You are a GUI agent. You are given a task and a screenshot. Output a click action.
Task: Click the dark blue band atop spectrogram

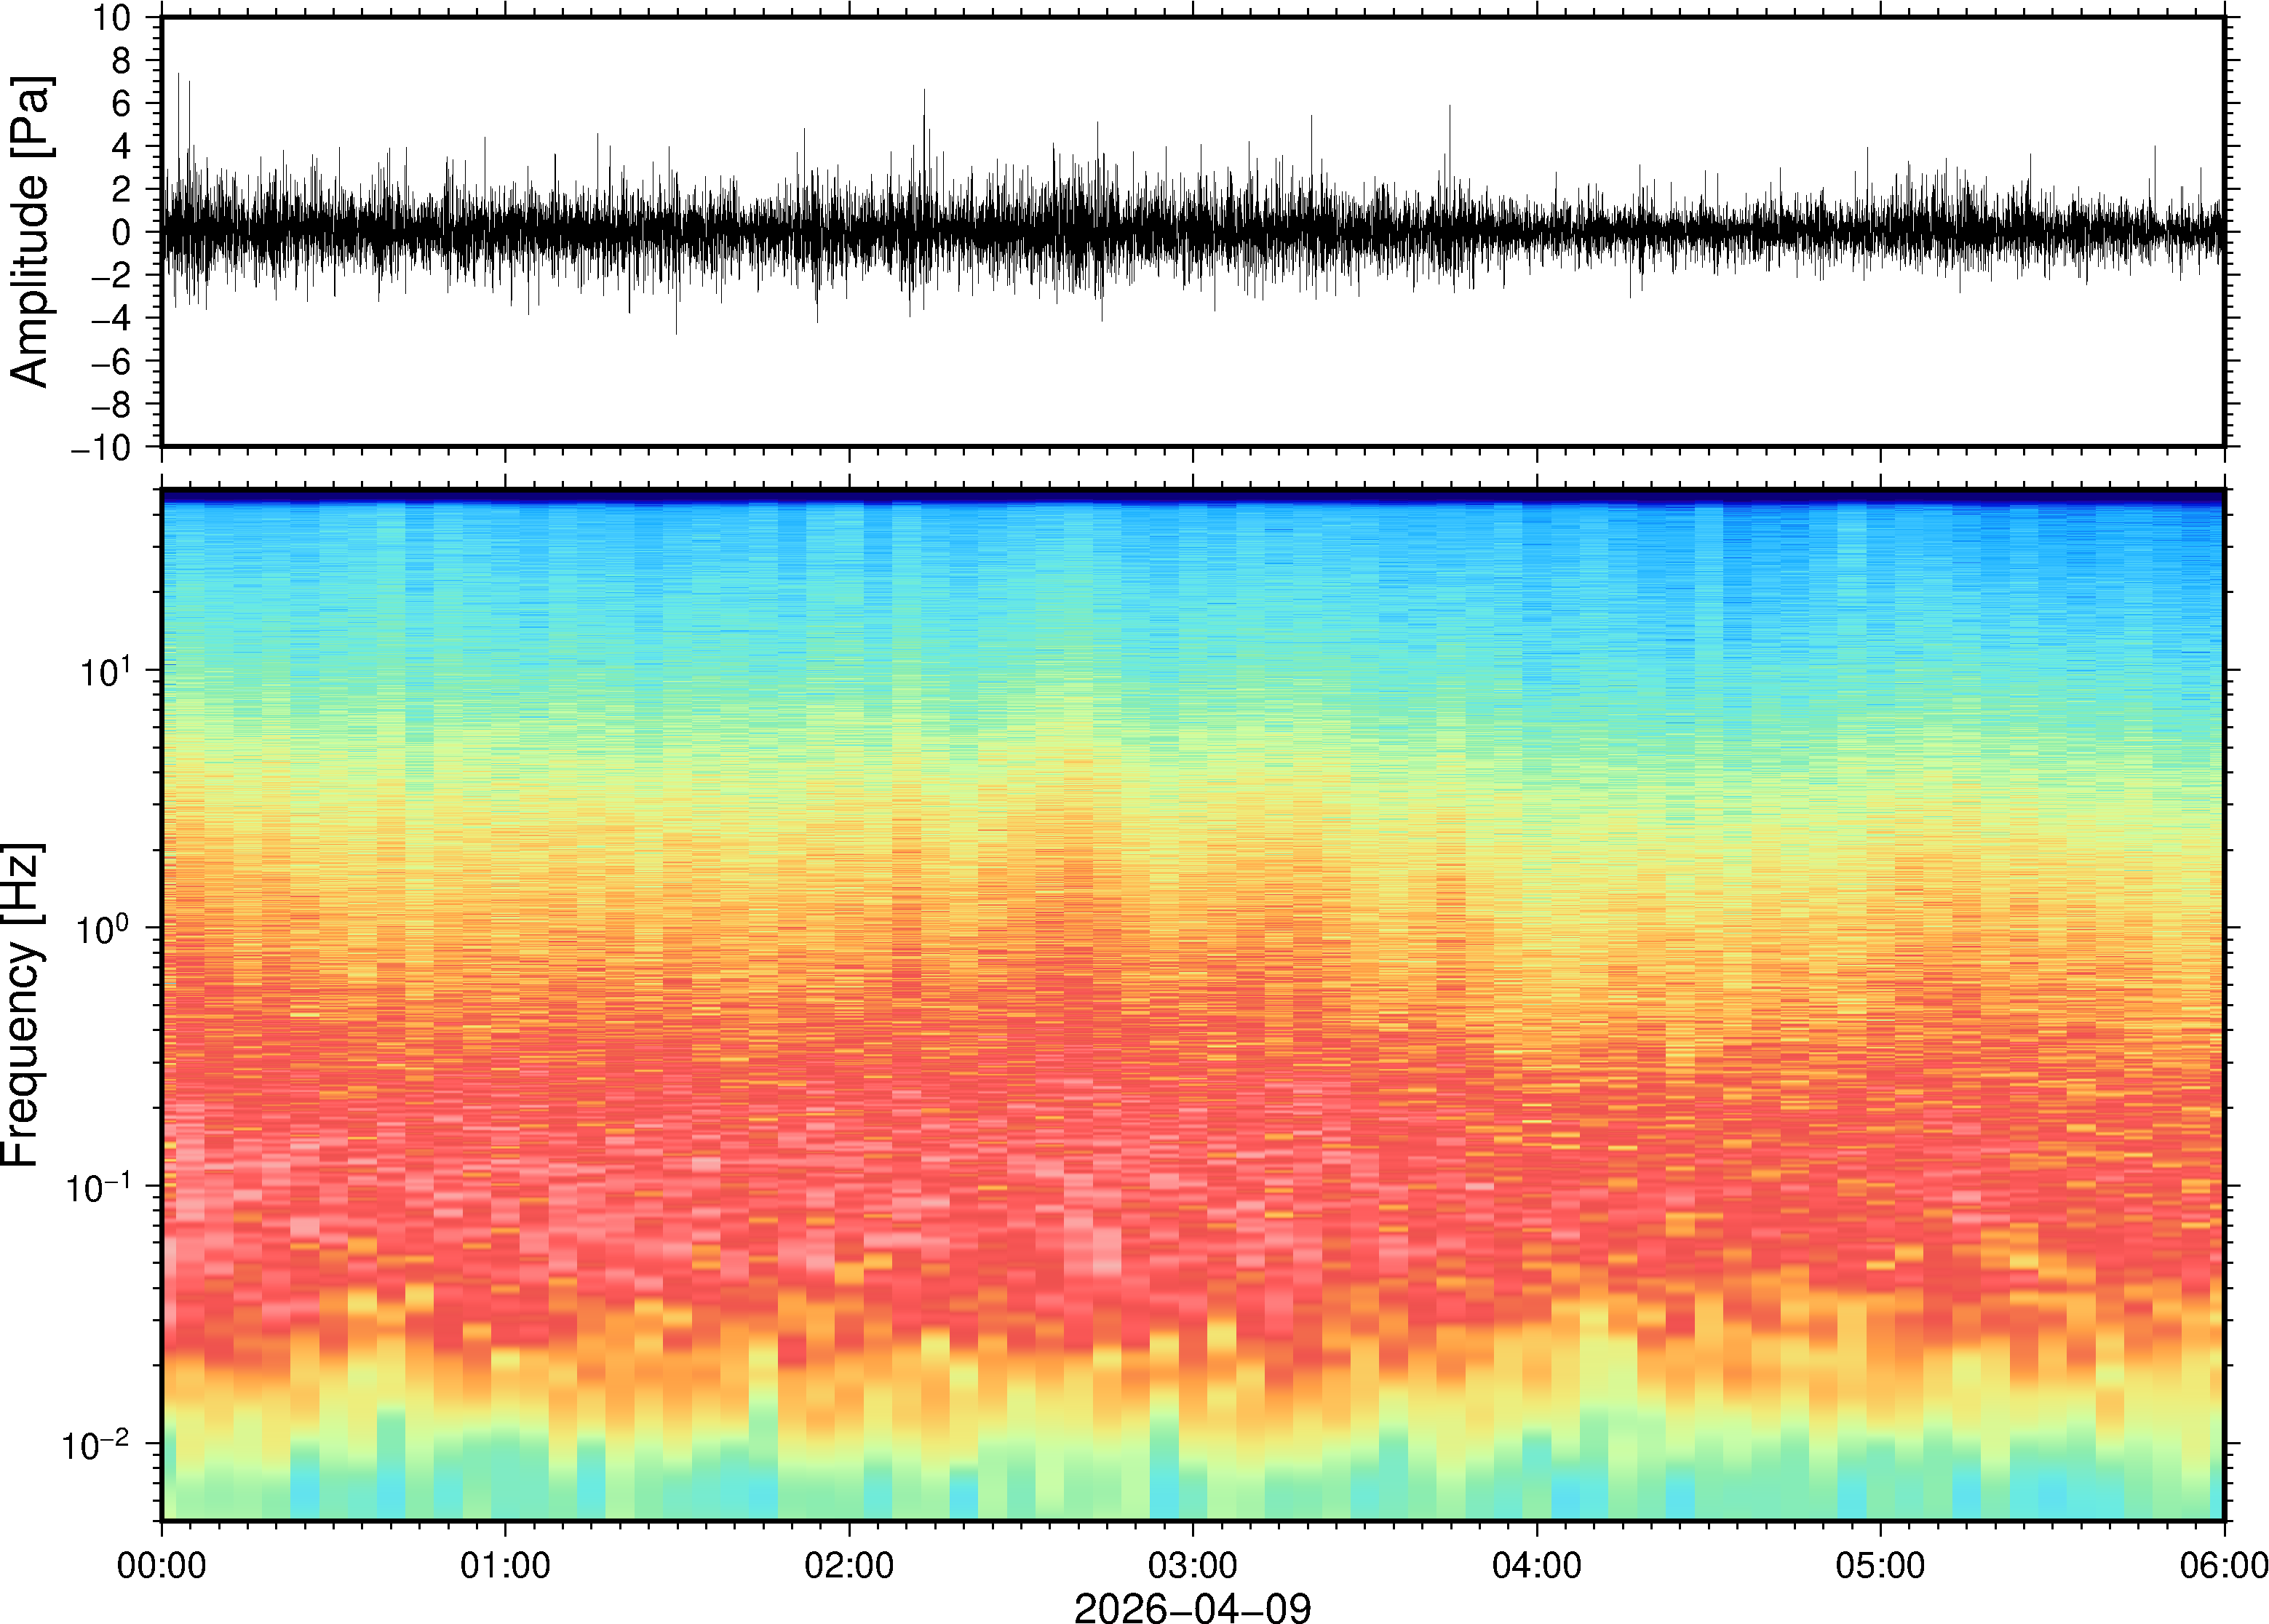point(1192,495)
